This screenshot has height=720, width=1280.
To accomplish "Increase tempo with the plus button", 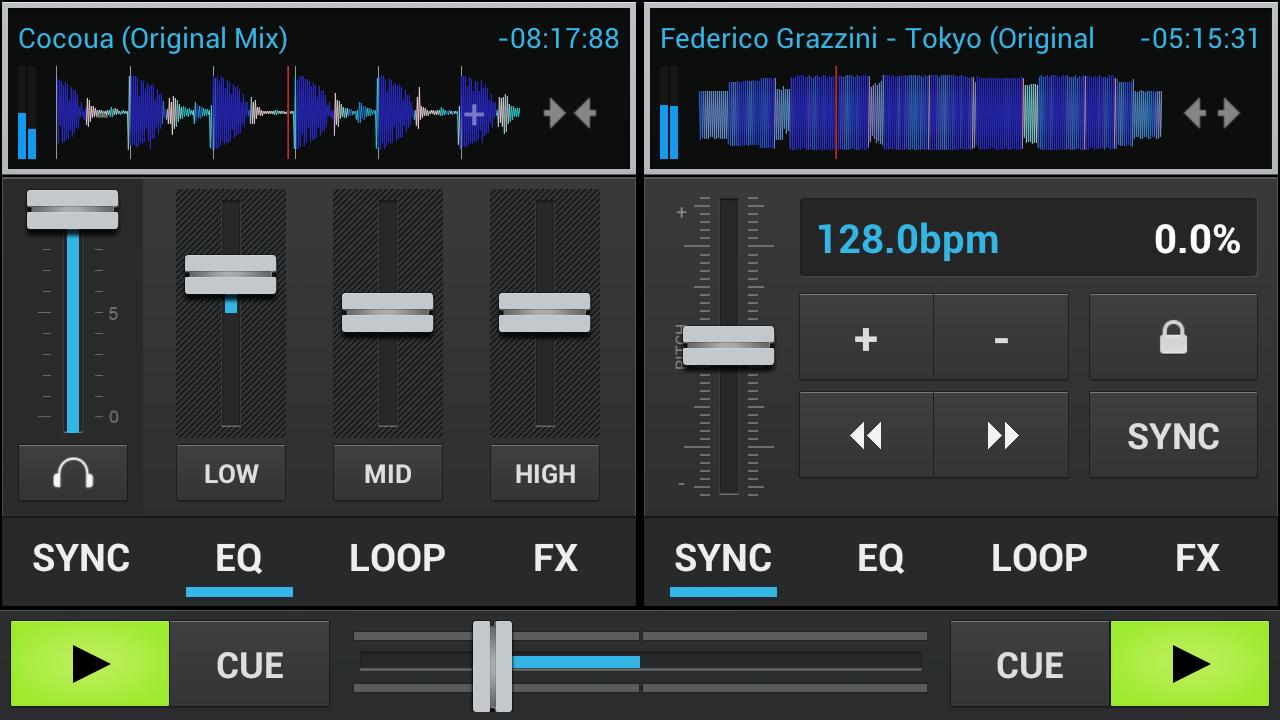I will [866, 339].
